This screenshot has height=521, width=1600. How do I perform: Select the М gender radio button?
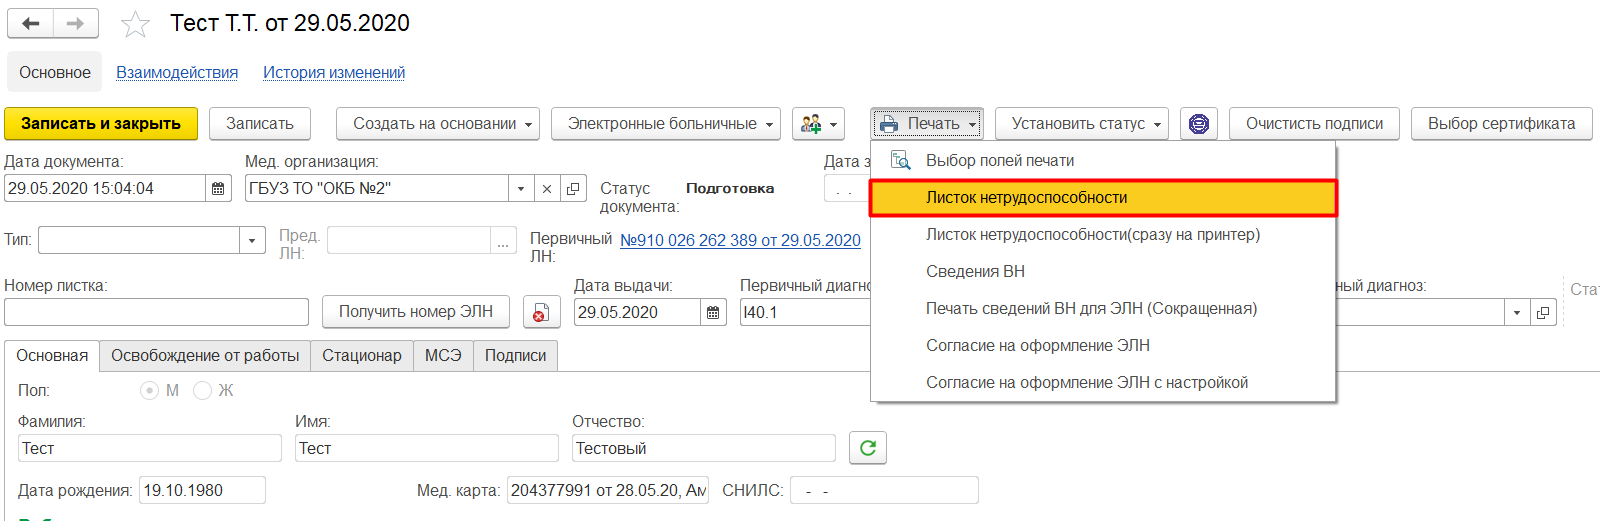150,390
